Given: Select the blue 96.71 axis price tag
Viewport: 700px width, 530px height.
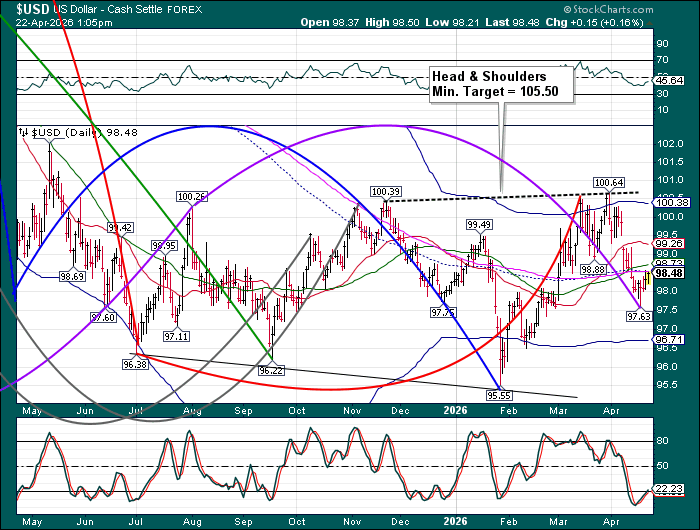Looking at the screenshot, I should coord(668,340).
